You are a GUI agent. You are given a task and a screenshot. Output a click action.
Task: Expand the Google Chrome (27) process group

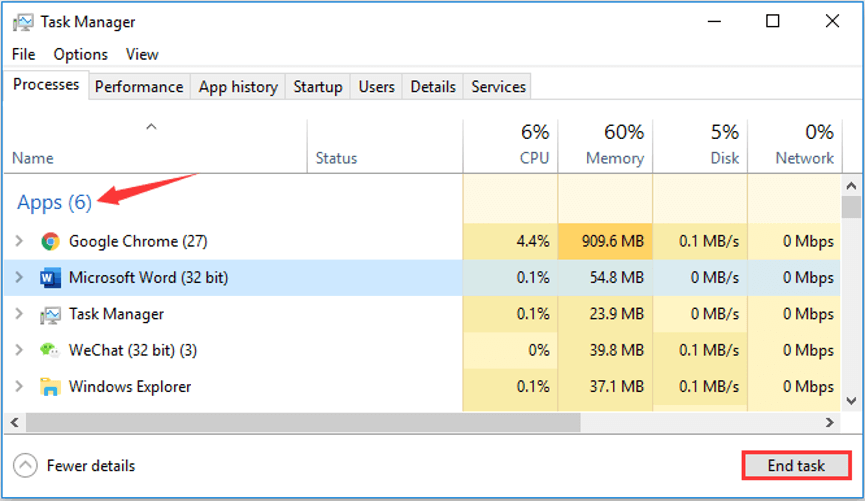(x=19, y=241)
